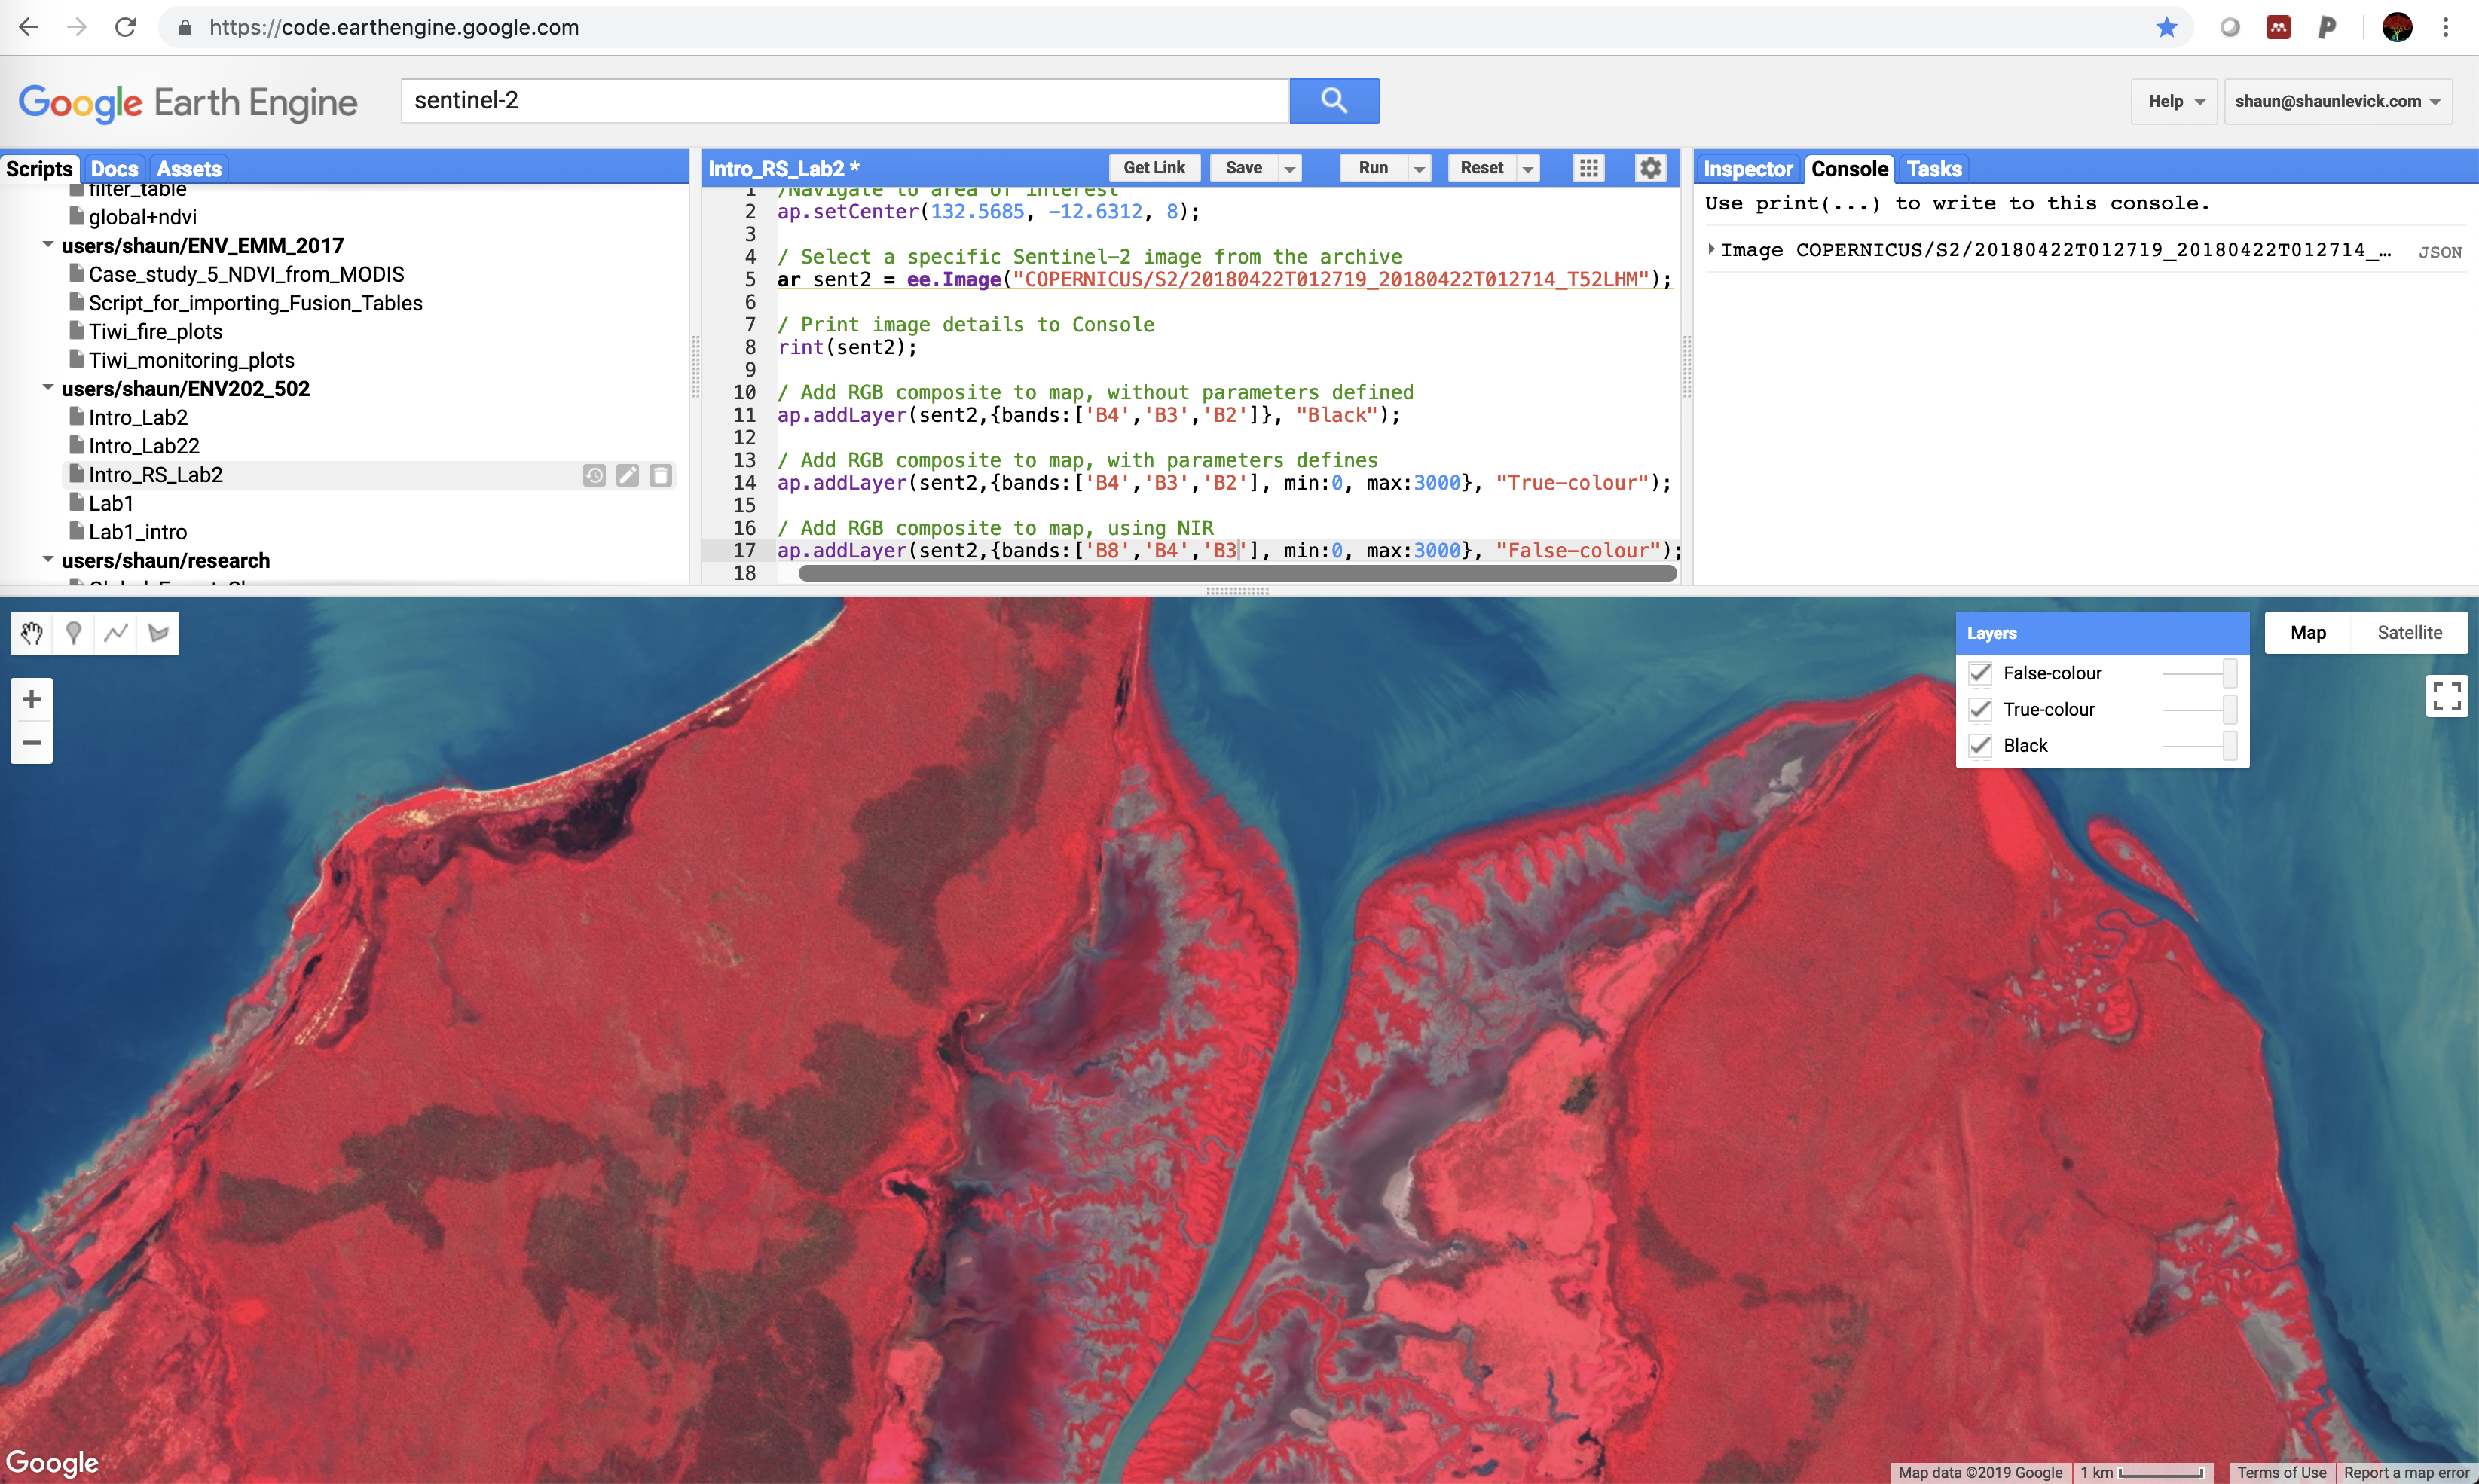Click the grey circle extension icon

click(x=2230, y=27)
